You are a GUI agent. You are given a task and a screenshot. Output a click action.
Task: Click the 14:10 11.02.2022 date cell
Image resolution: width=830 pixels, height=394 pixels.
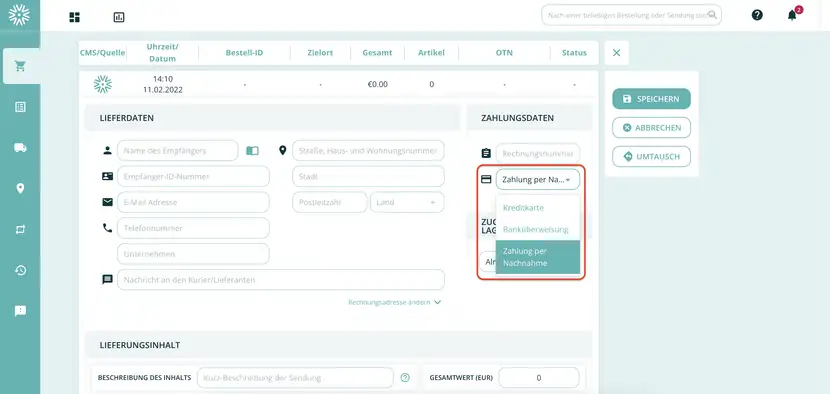[163, 84]
